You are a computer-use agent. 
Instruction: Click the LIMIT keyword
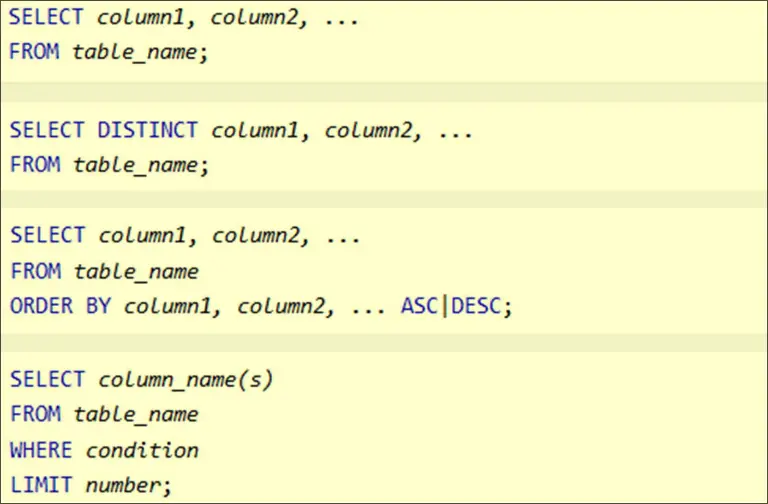click(x=41, y=486)
